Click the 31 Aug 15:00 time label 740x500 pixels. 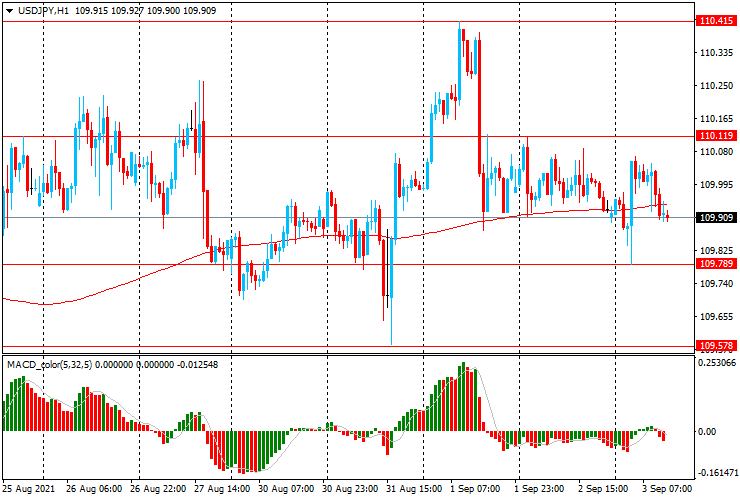pos(414,489)
